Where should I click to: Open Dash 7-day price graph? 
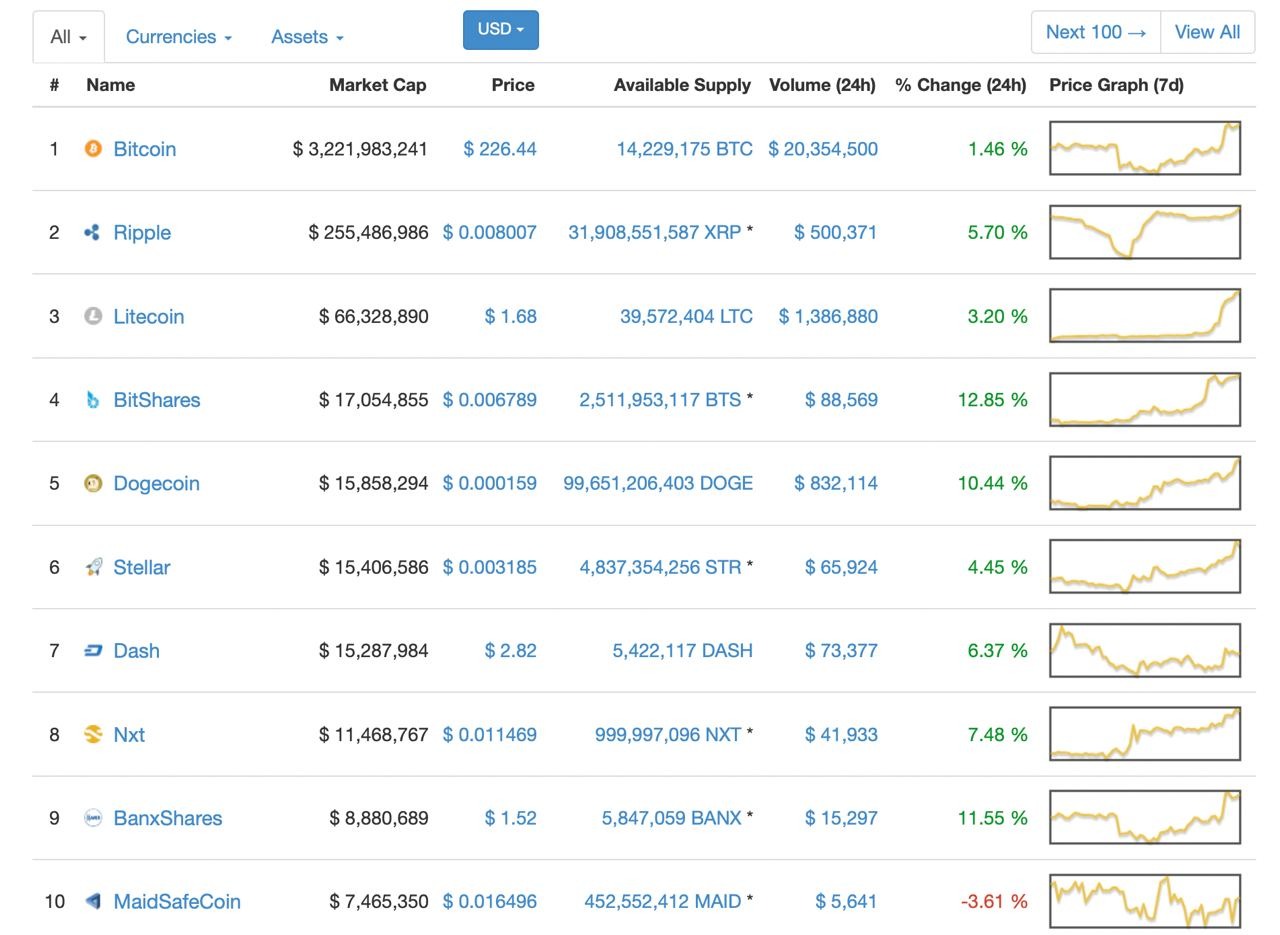click(1145, 650)
